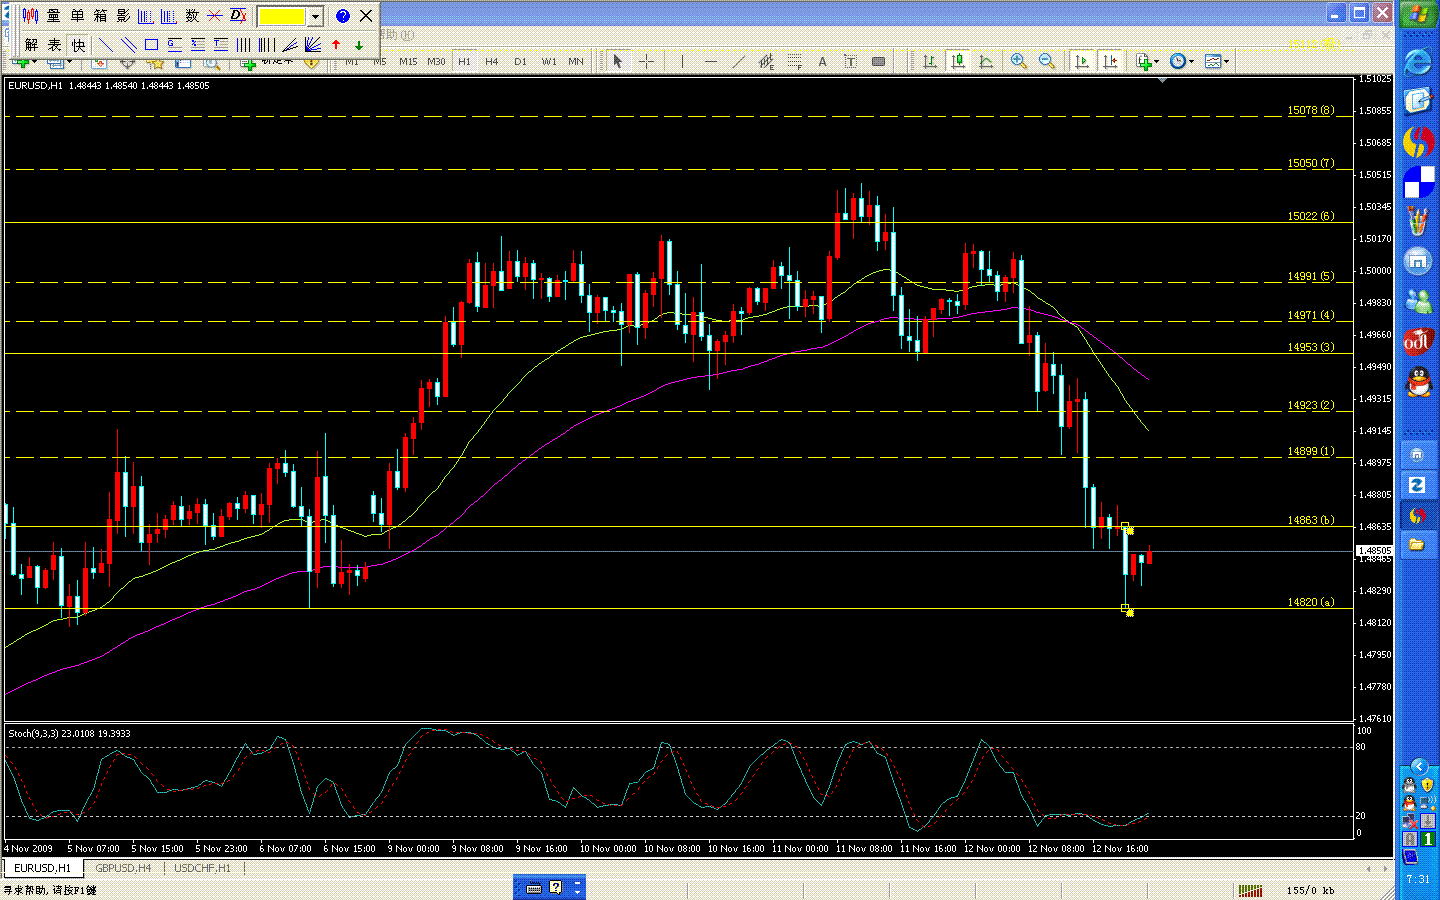The image size is (1440, 900).
Task: Expand hidden system tray icons
Action: pos(1418,766)
